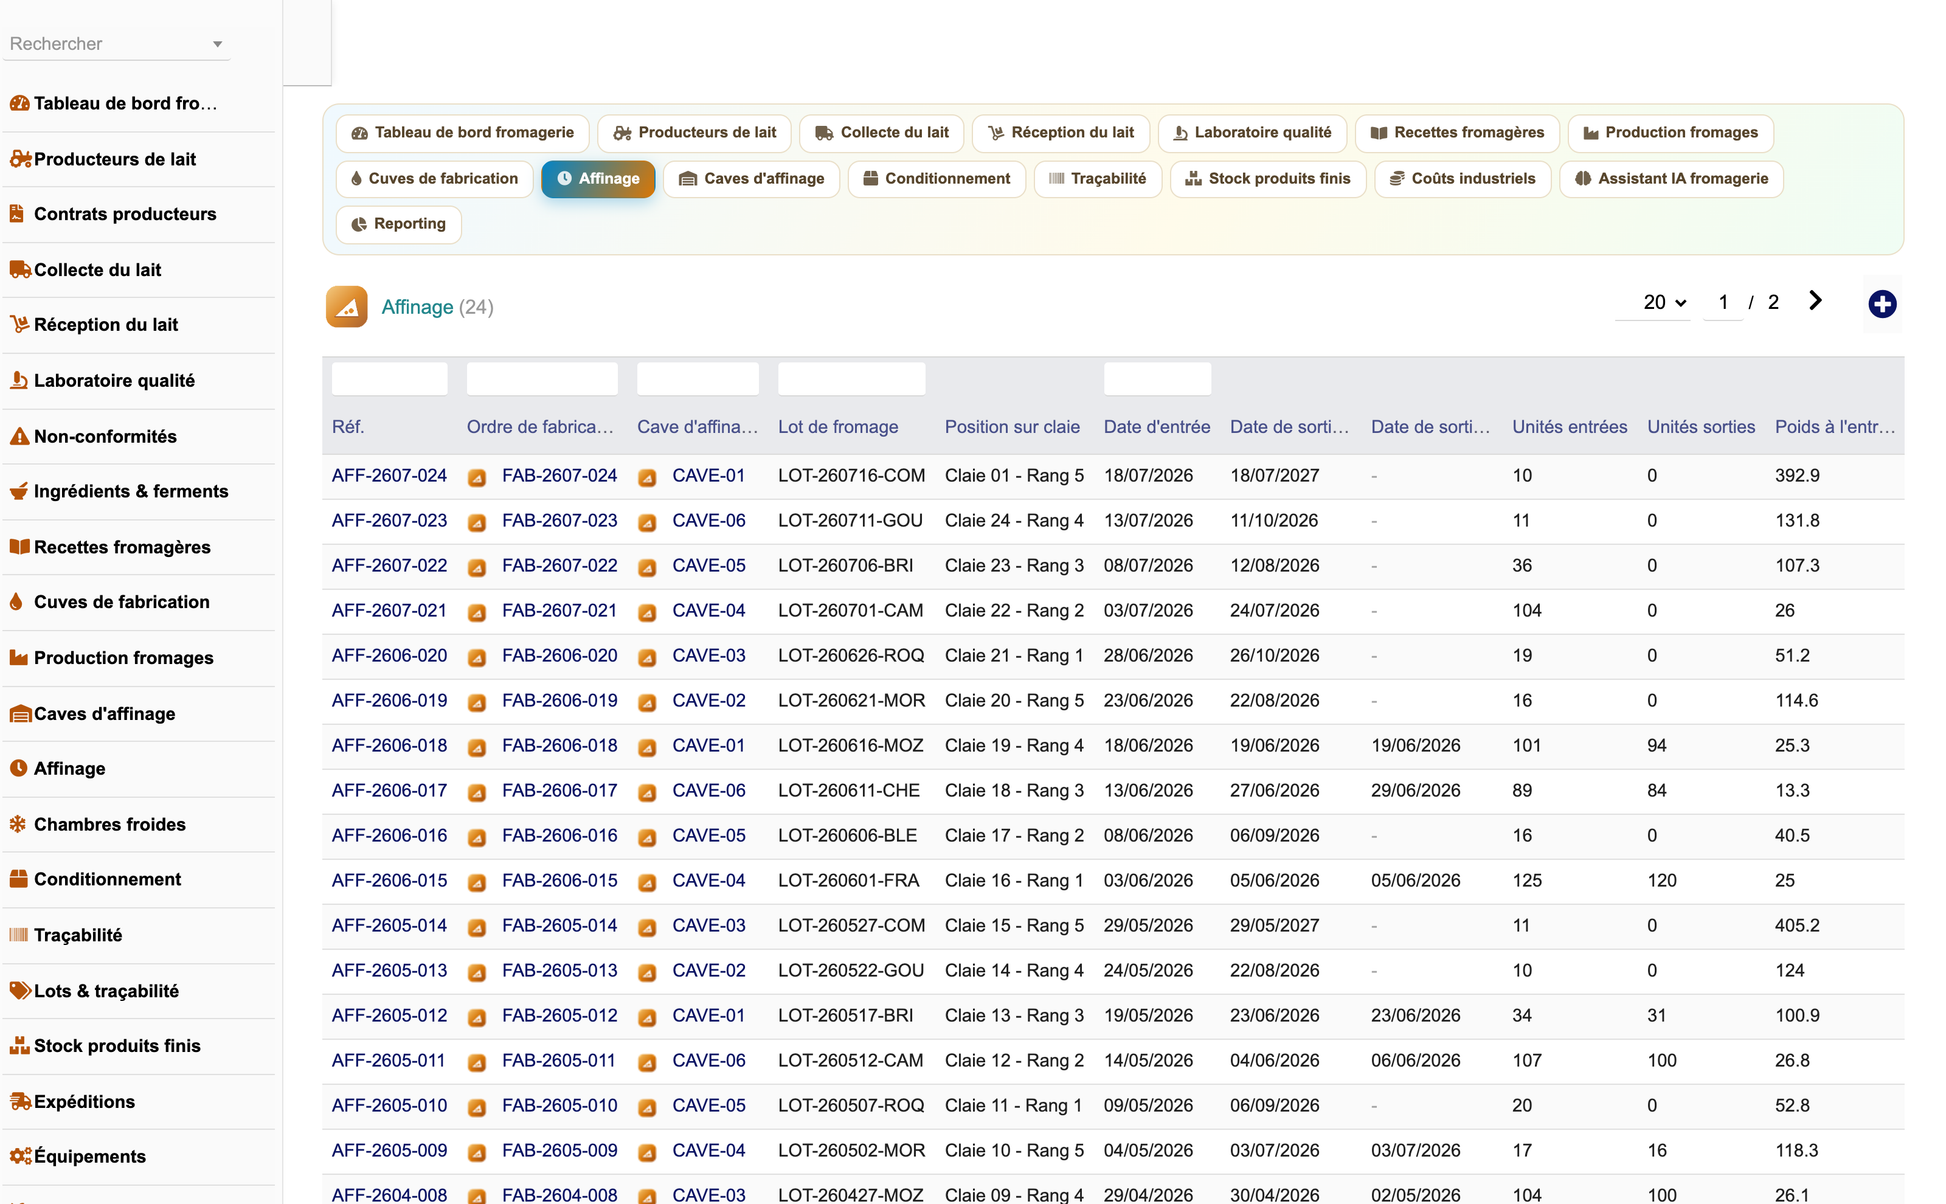Viewport: 1946px width, 1204px height.
Task: Click the weight value 405.2
Action: click(1797, 926)
